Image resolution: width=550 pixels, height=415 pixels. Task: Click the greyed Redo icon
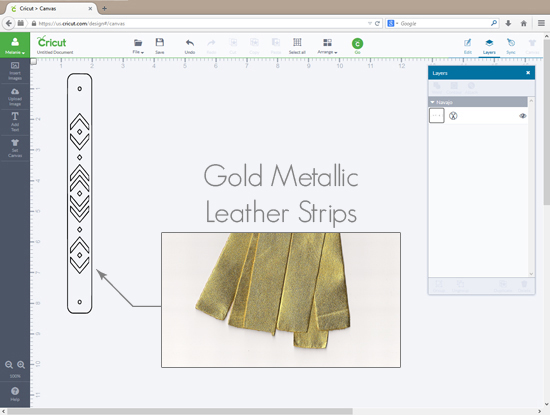click(211, 46)
